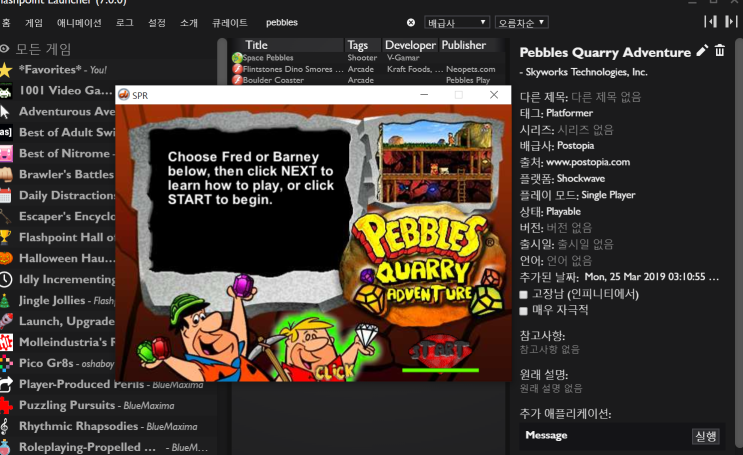Open the 배급사 sort-by dropdown
The height and width of the screenshot is (455, 743).
pos(457,22)
